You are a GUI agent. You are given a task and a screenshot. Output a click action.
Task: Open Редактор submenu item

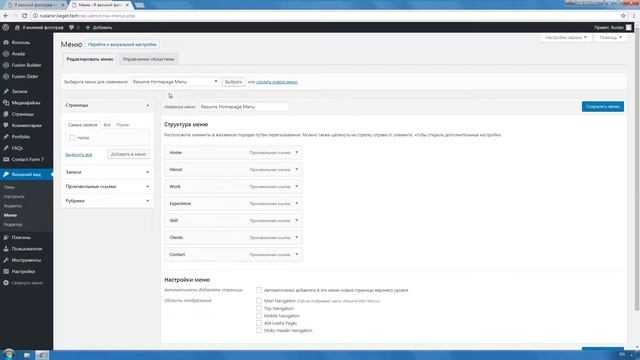coord(13,224)
